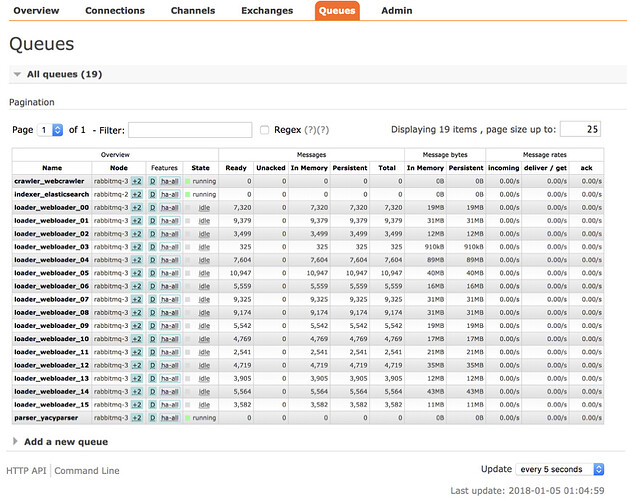Viewport: 627px width, 500px height.
Task: Click the ha-all policy badge for loader_webloader_14
Action: click(170, 392)
